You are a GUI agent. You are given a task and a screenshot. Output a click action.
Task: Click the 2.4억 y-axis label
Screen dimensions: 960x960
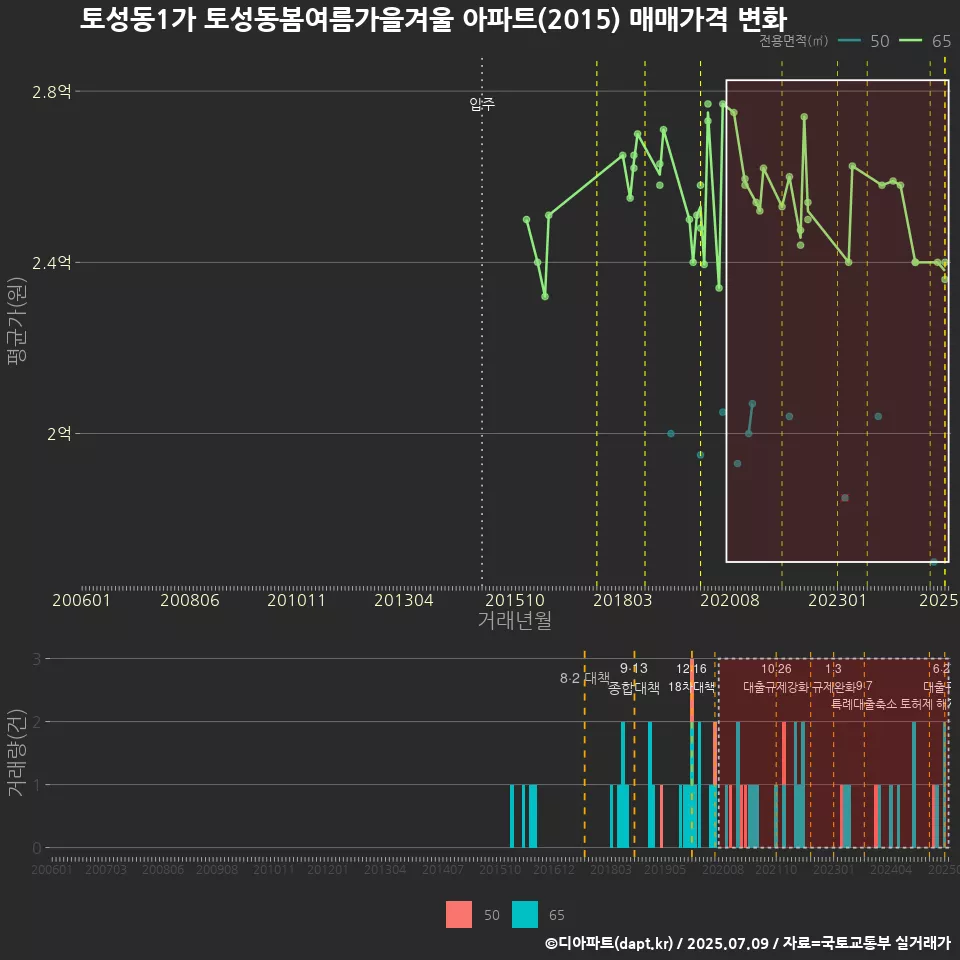pyautogui.click(x=51, y=263)
